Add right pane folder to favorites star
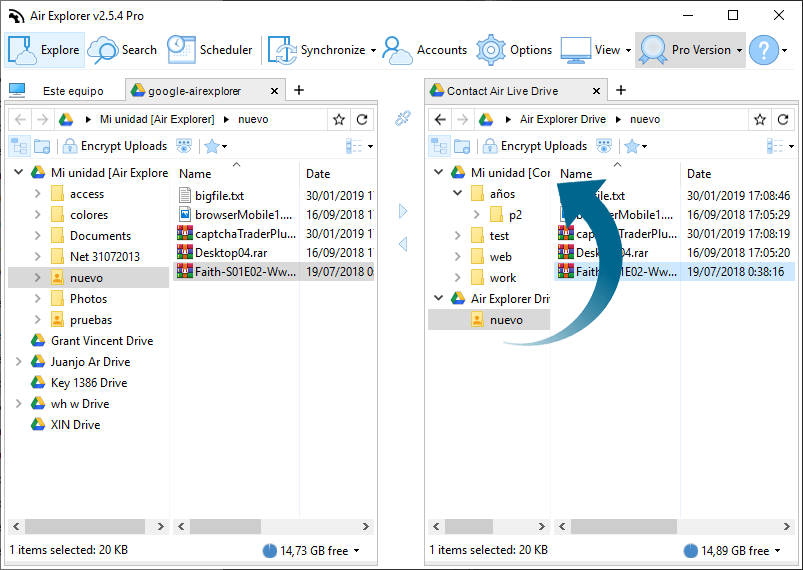803x570 pixels. 759,119
